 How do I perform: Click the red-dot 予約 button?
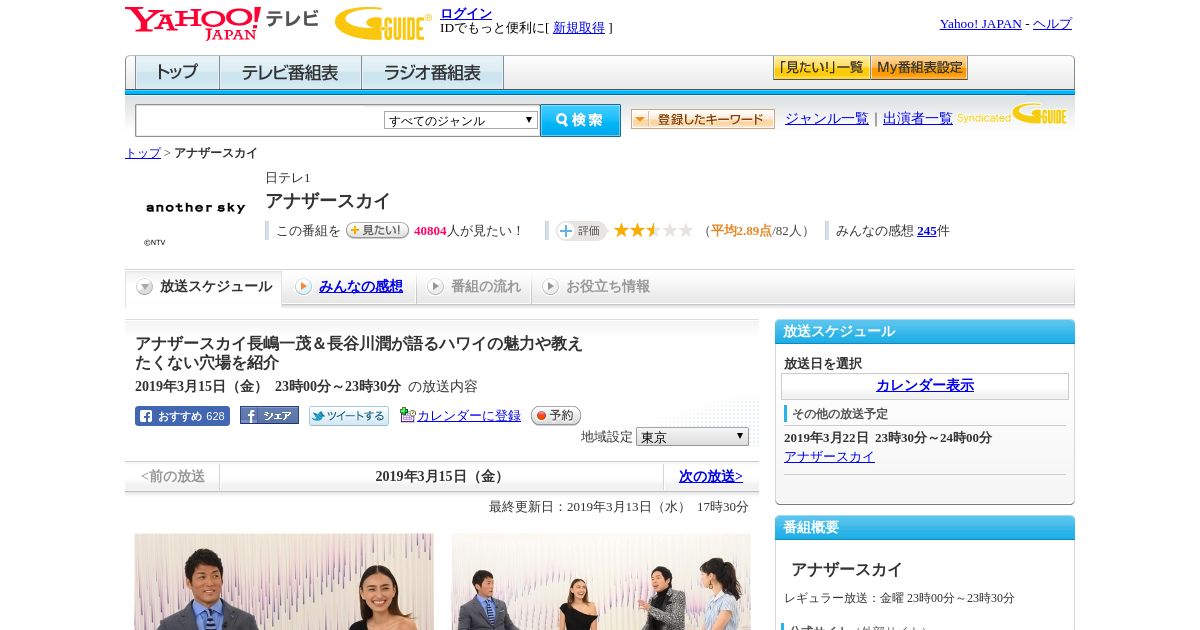pos(555,415)
